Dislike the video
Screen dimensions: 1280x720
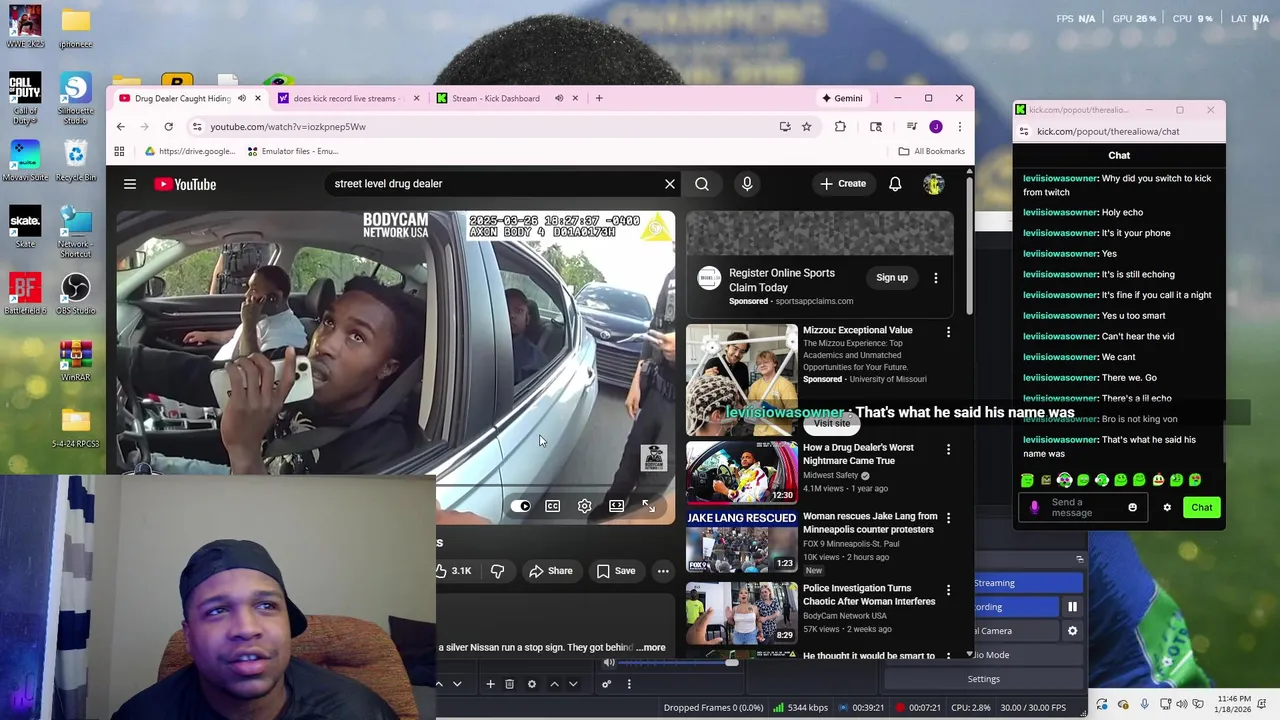click(x=497, y=571)
